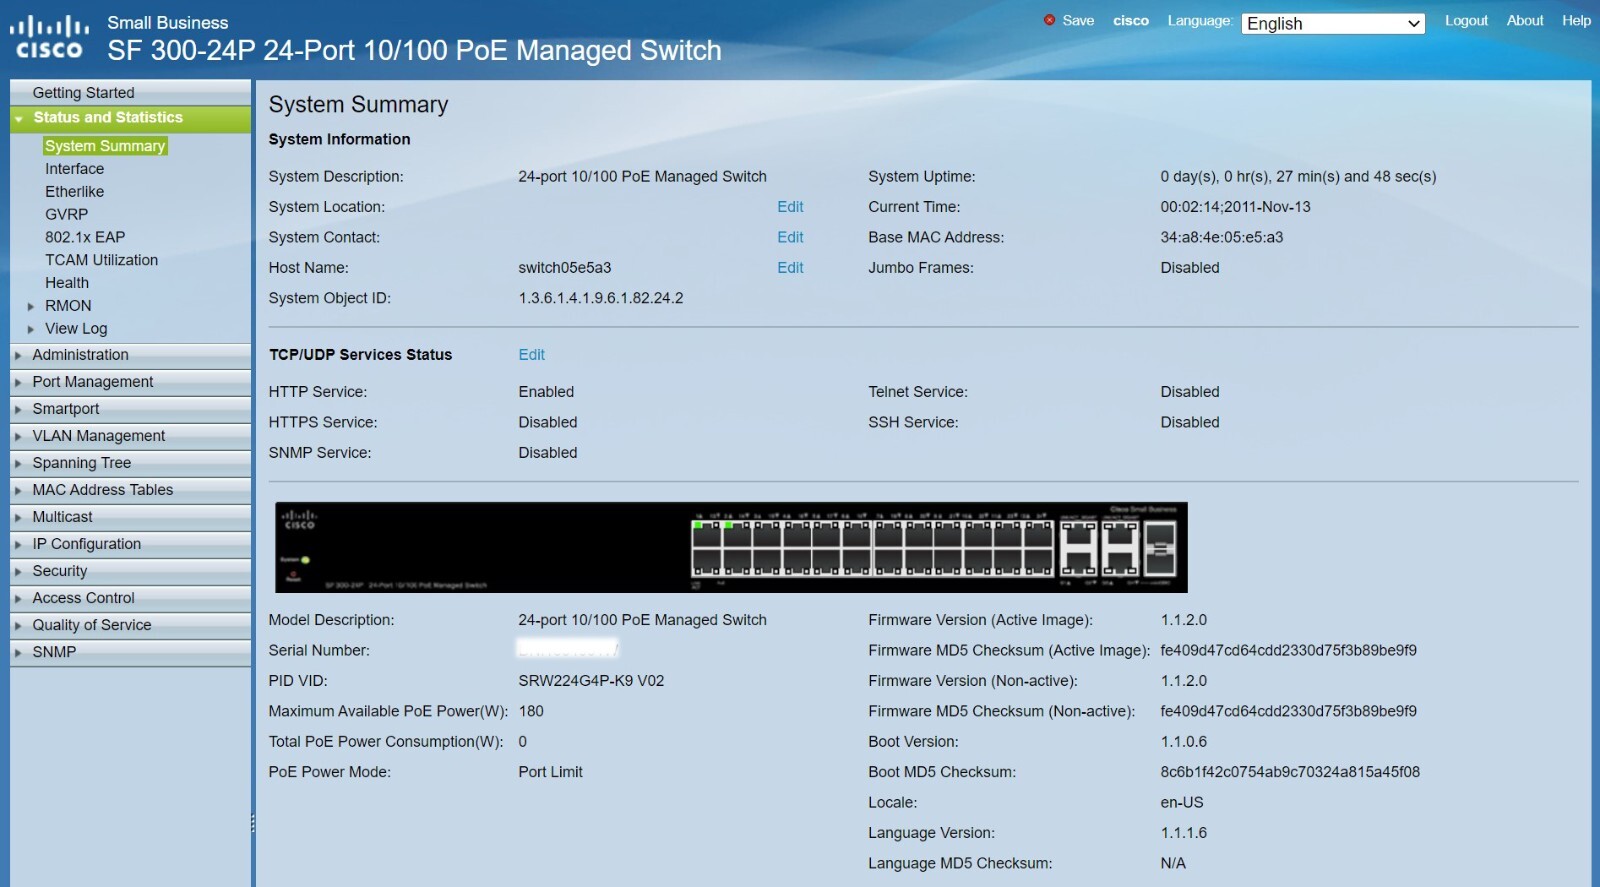Viewport: 1600px width, 887px height.
Task: Open the Etherlike statistics page
Action: (x=74, y=192)
